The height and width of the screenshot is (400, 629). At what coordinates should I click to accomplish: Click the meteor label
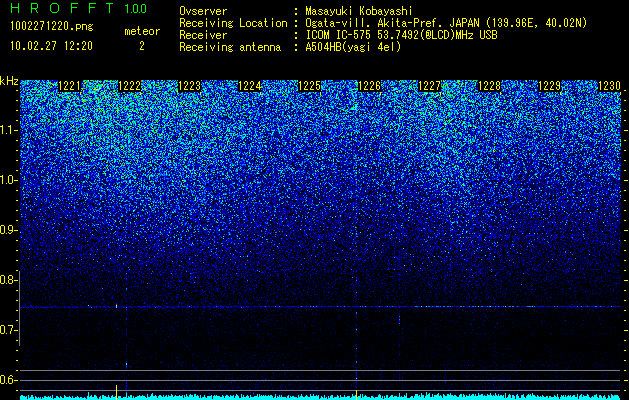click(142, 31)
